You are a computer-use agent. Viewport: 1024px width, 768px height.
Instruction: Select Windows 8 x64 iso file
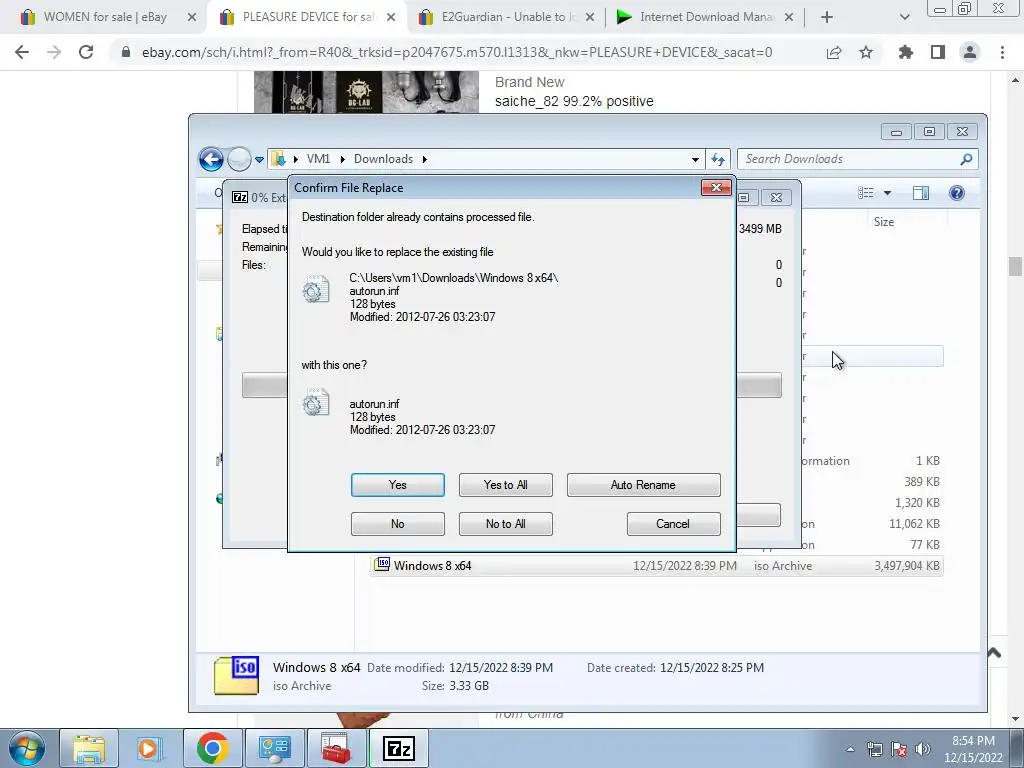tap(432, 566)
